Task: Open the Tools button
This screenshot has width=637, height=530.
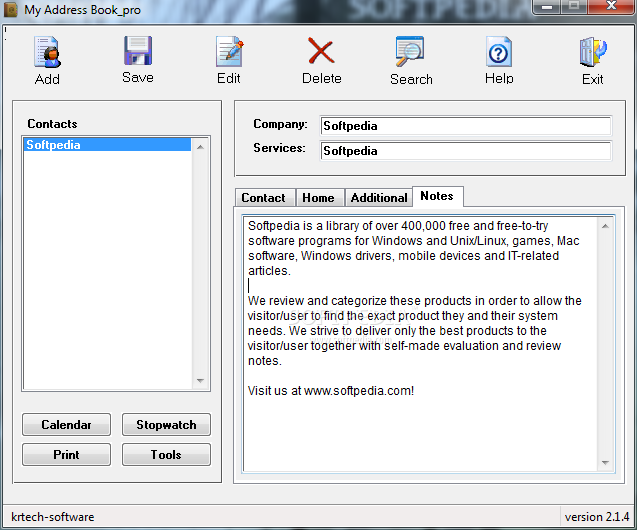Action: click(x=166, y=454)
